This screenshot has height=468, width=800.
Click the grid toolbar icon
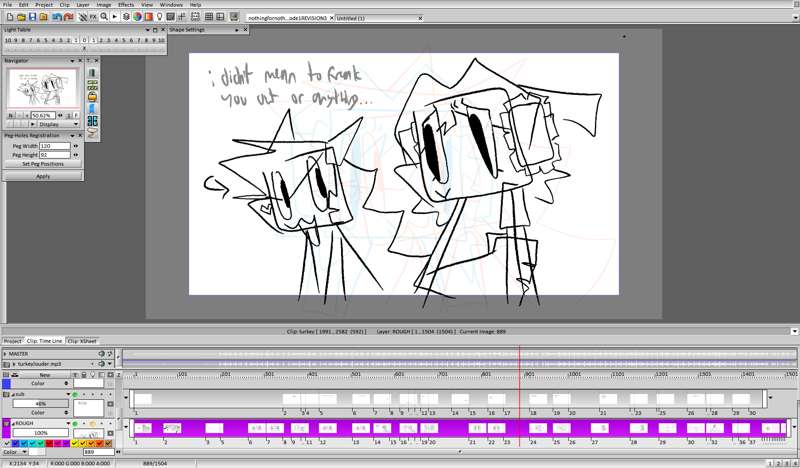(x=209, y=17)
